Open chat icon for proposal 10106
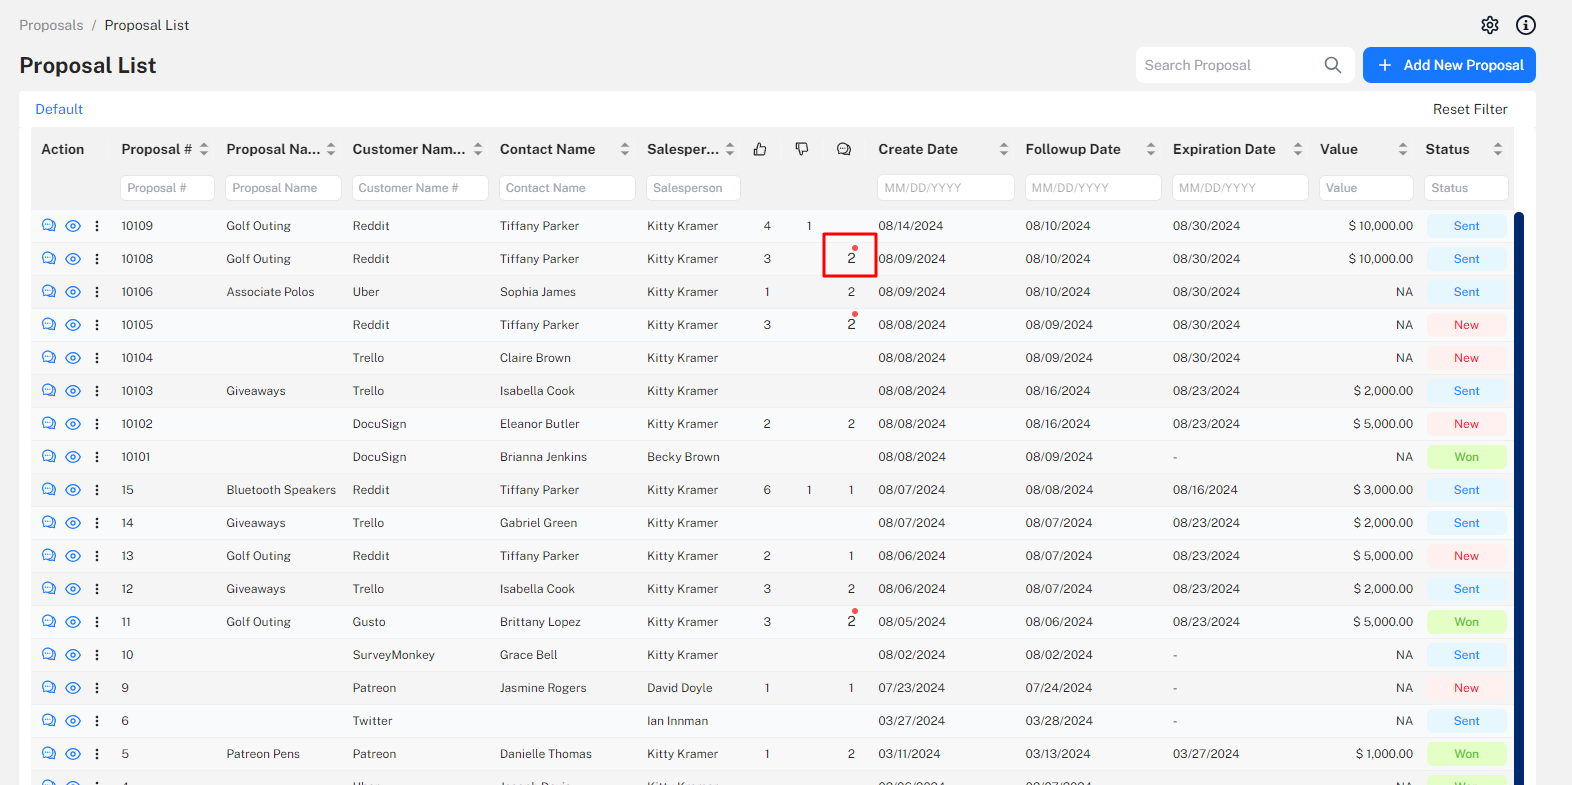Screen dimensions: 1572x785 coord(49,292)
